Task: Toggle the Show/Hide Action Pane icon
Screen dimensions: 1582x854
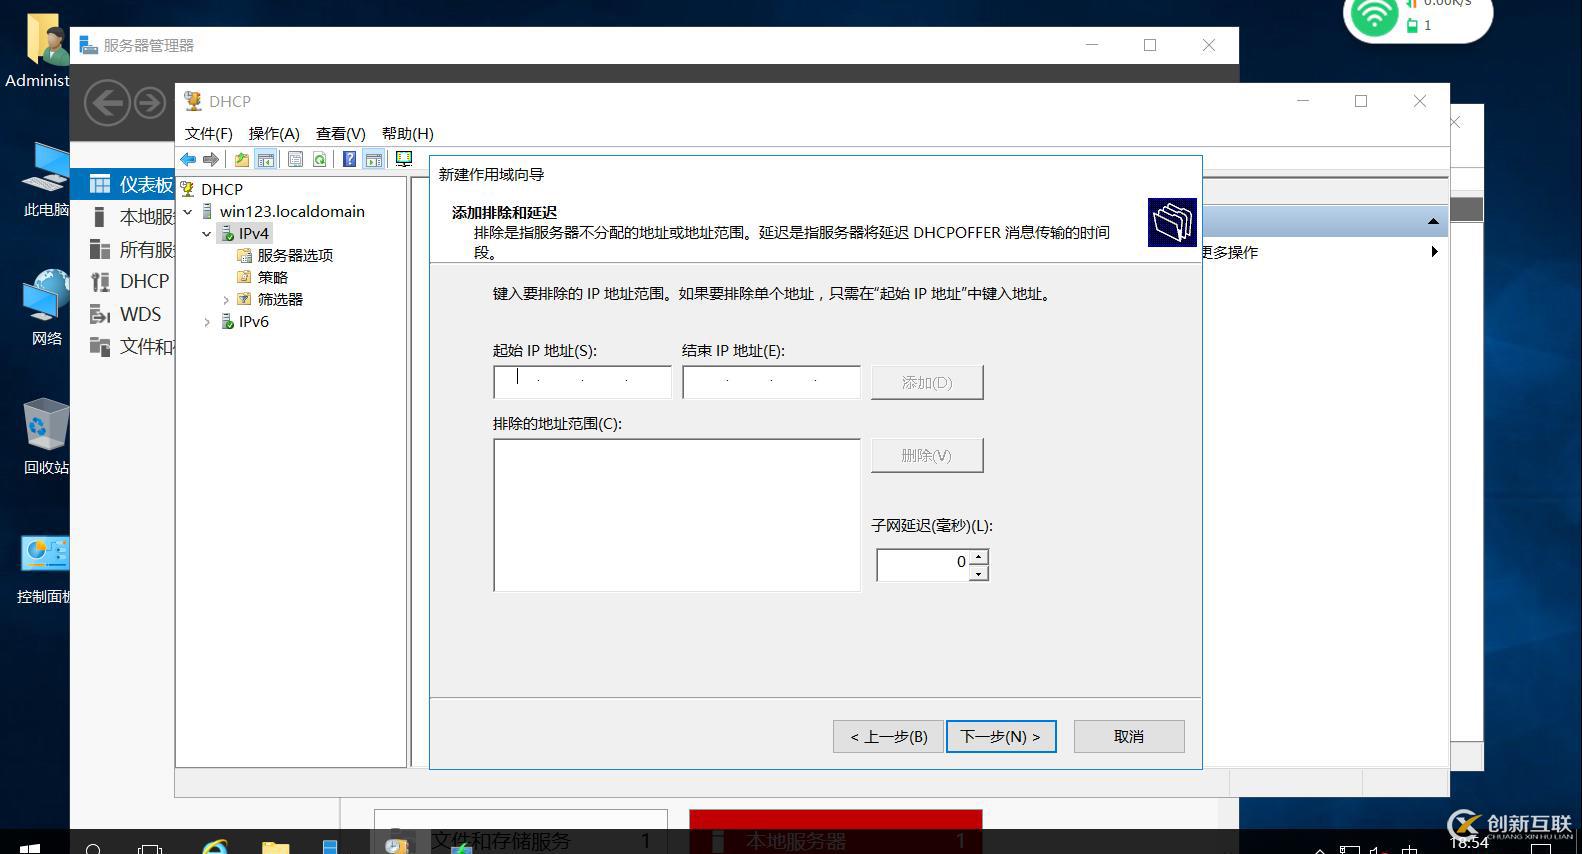Action: pos(373,159)
